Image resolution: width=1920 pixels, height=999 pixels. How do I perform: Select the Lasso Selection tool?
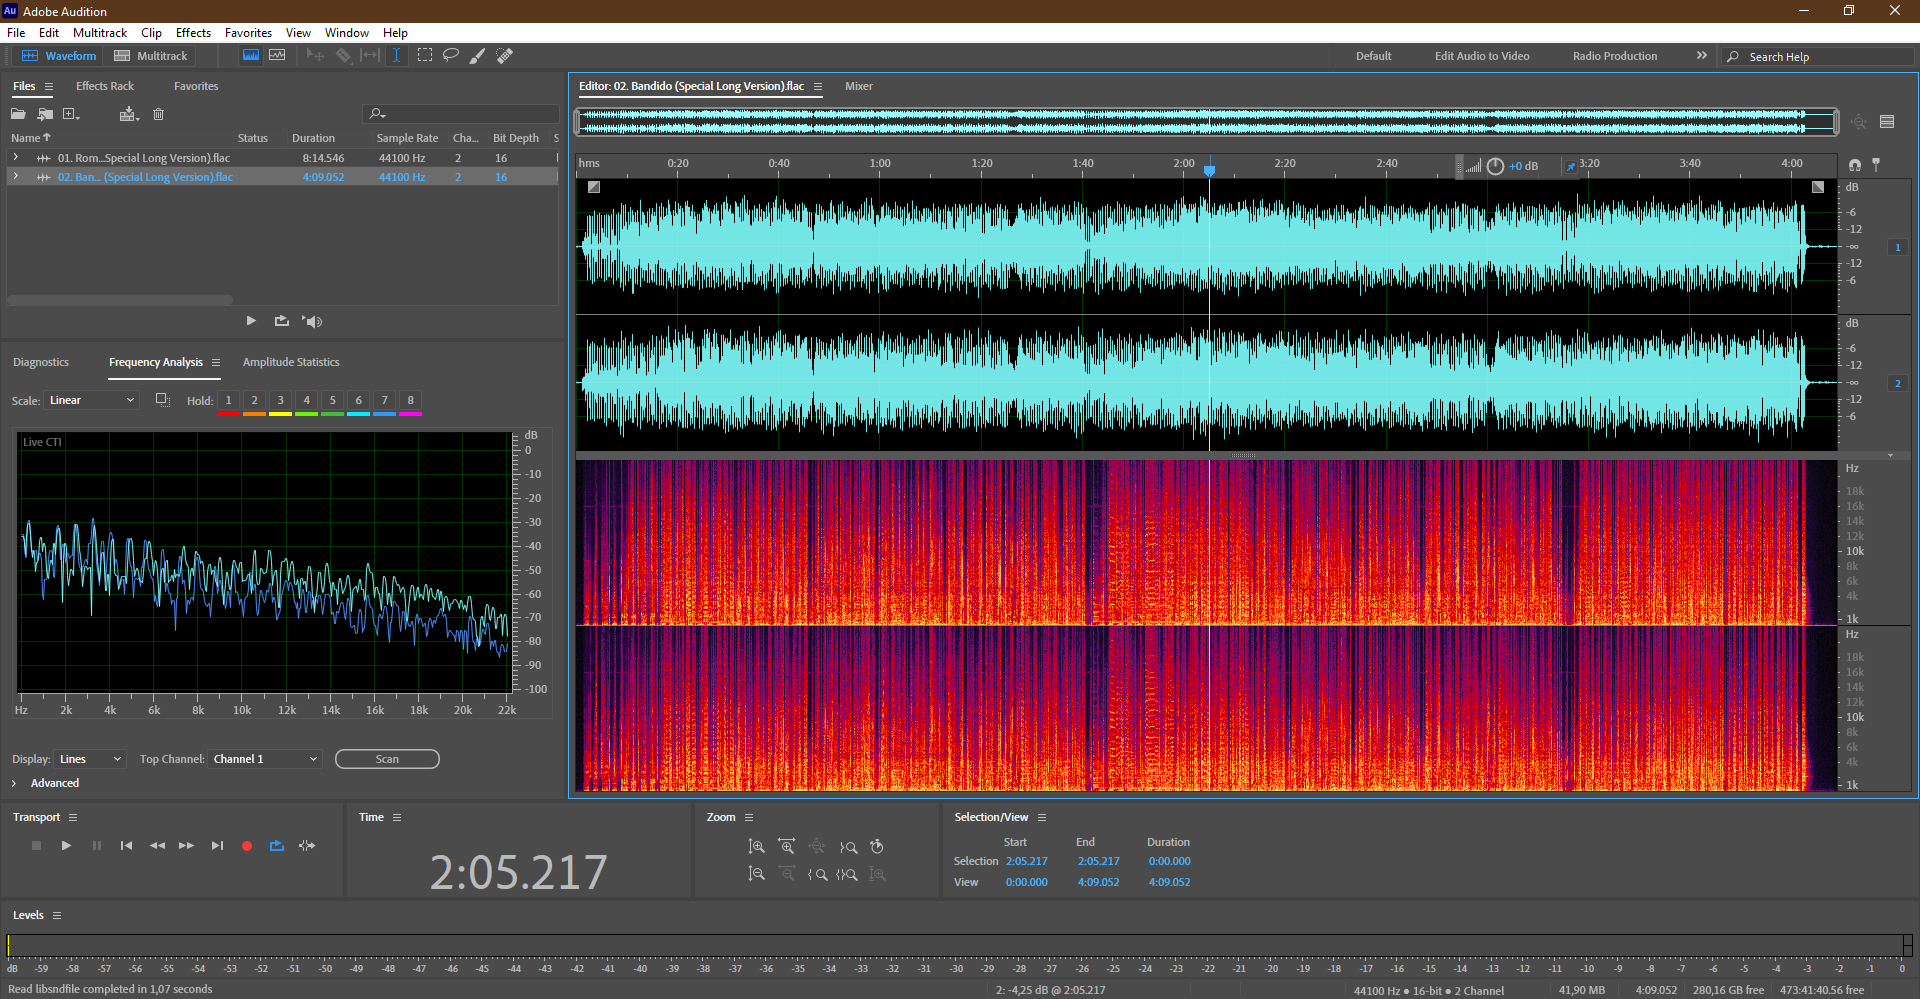[x=451, y=56]
